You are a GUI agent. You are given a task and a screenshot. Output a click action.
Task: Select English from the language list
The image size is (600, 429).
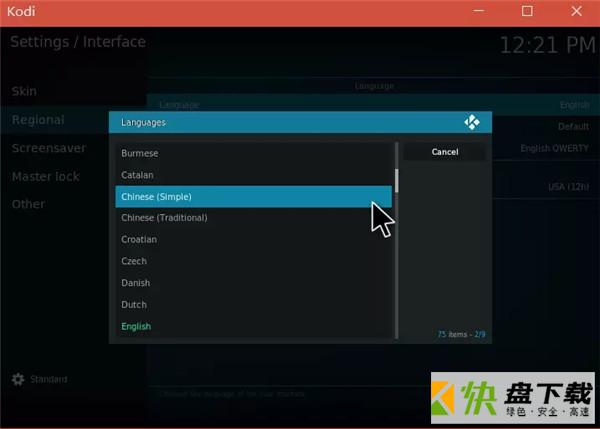tap(253, 326)
